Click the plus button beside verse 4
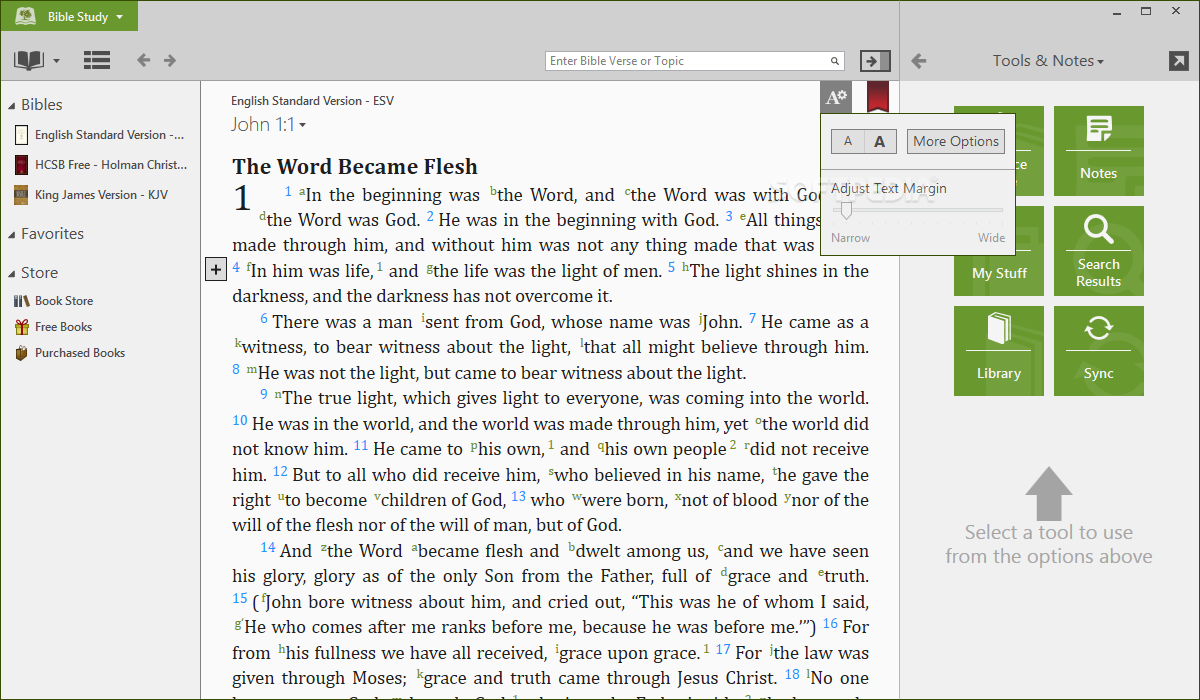This screenshot has width=1200, height=700. pyautogui.click(x=216, y=269)
